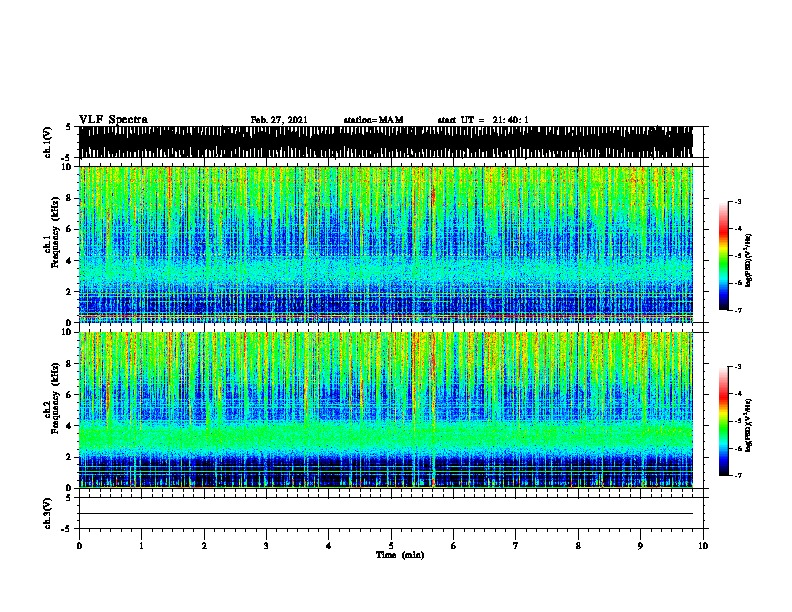Click the '5' tick on the time axis
This screenshot has width=792, height=612.
click(391, 546)
